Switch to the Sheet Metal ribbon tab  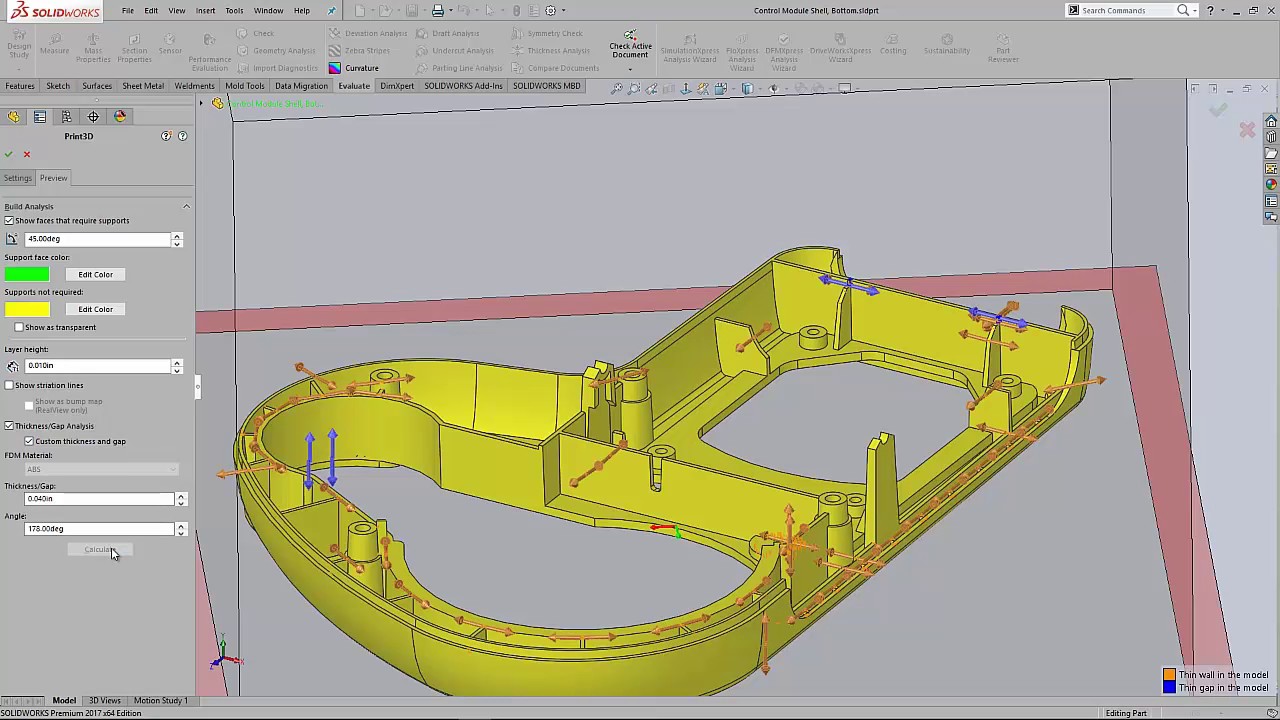pyautogui.click(x=143, y=86)
